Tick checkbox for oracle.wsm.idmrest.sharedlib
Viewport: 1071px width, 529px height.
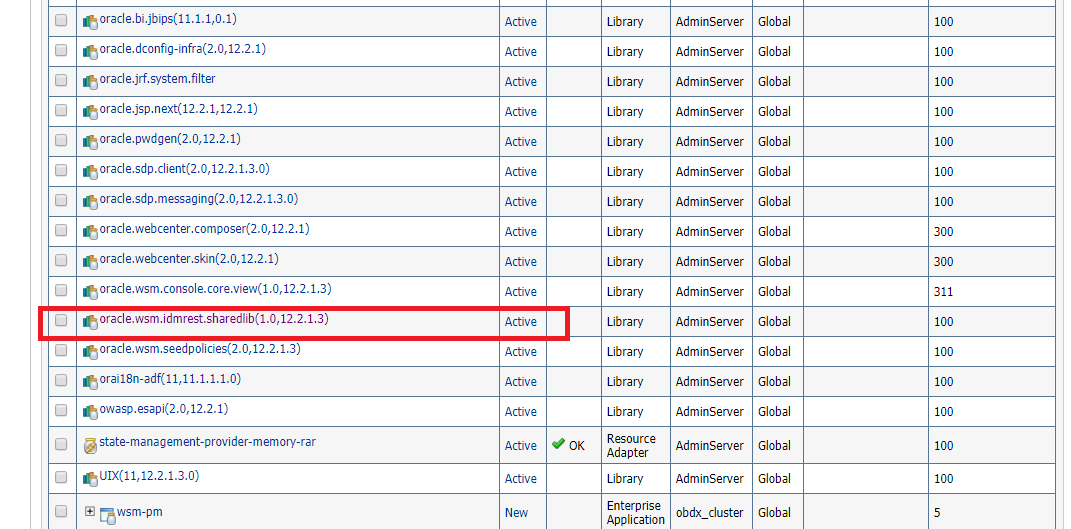(x=61, y=320)
